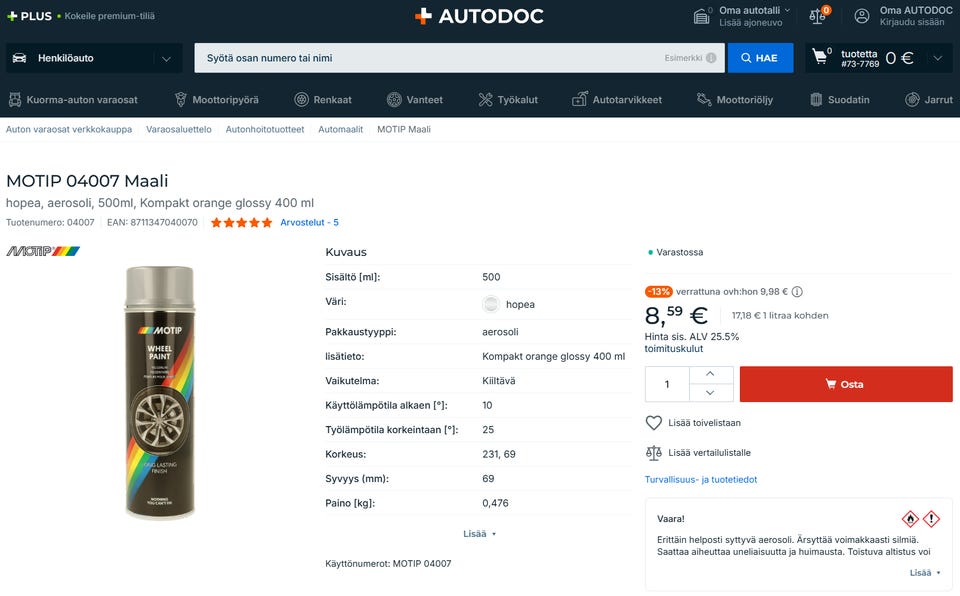Click the shopping cart icon in header

[x=819, y=57]
